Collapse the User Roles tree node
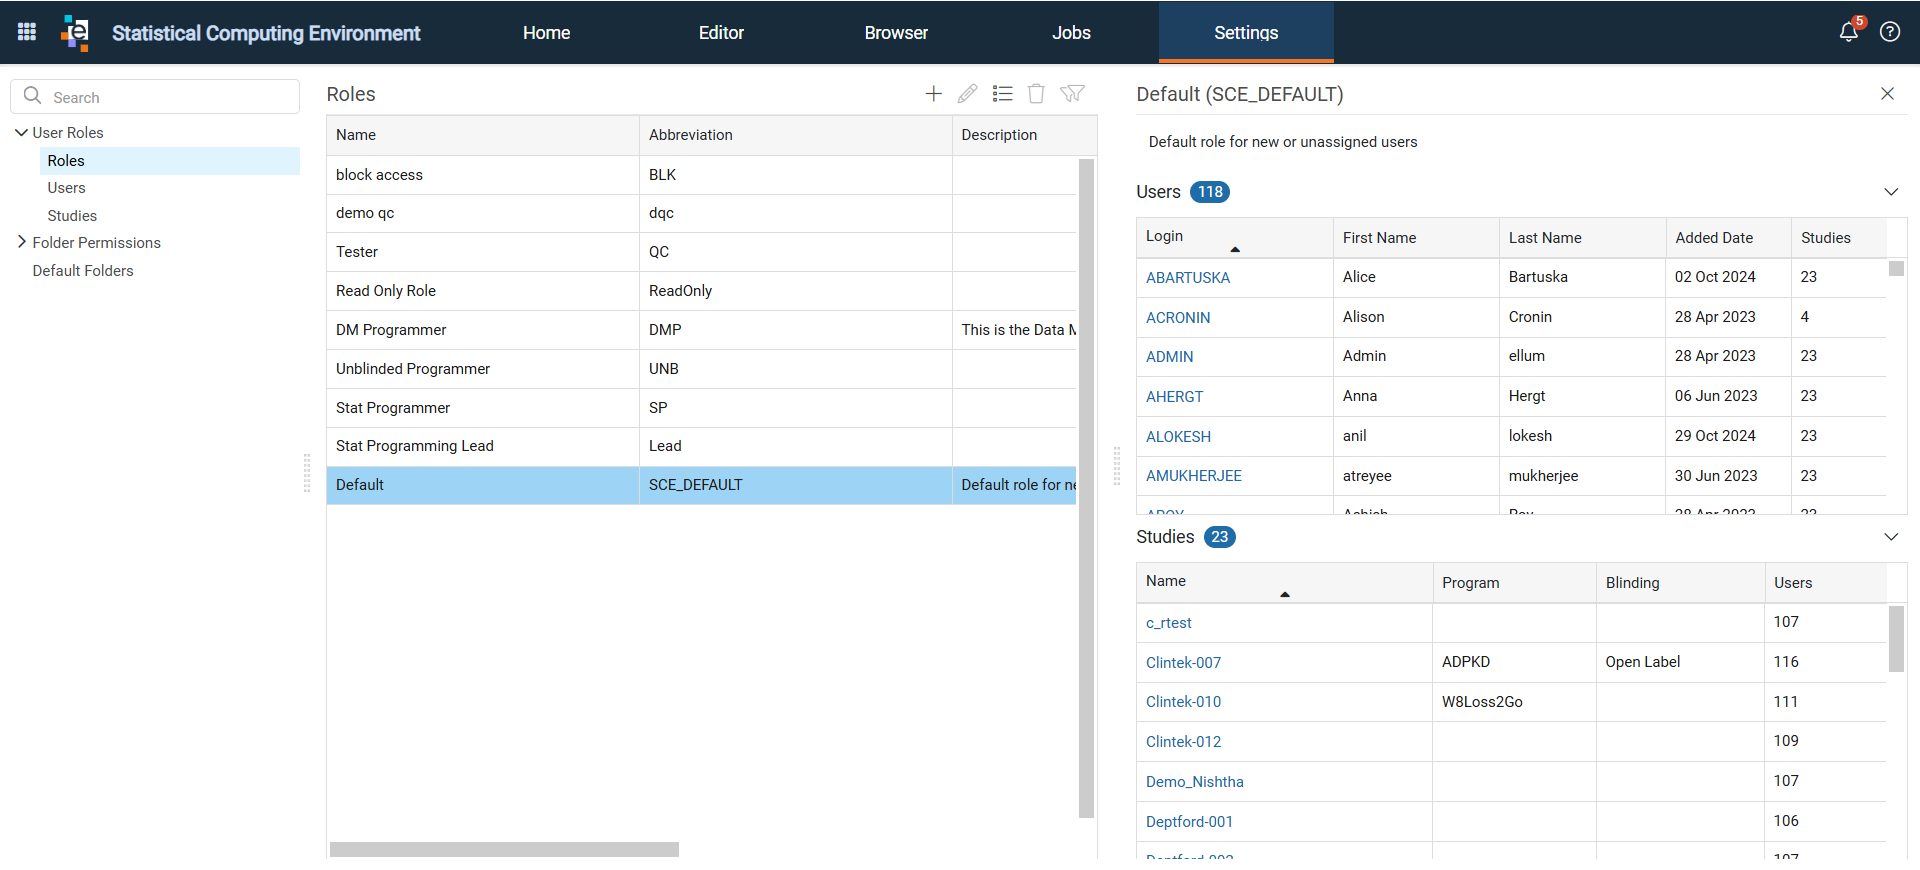This screenshot has height=870, width=1920. click(x=22, y=132)
